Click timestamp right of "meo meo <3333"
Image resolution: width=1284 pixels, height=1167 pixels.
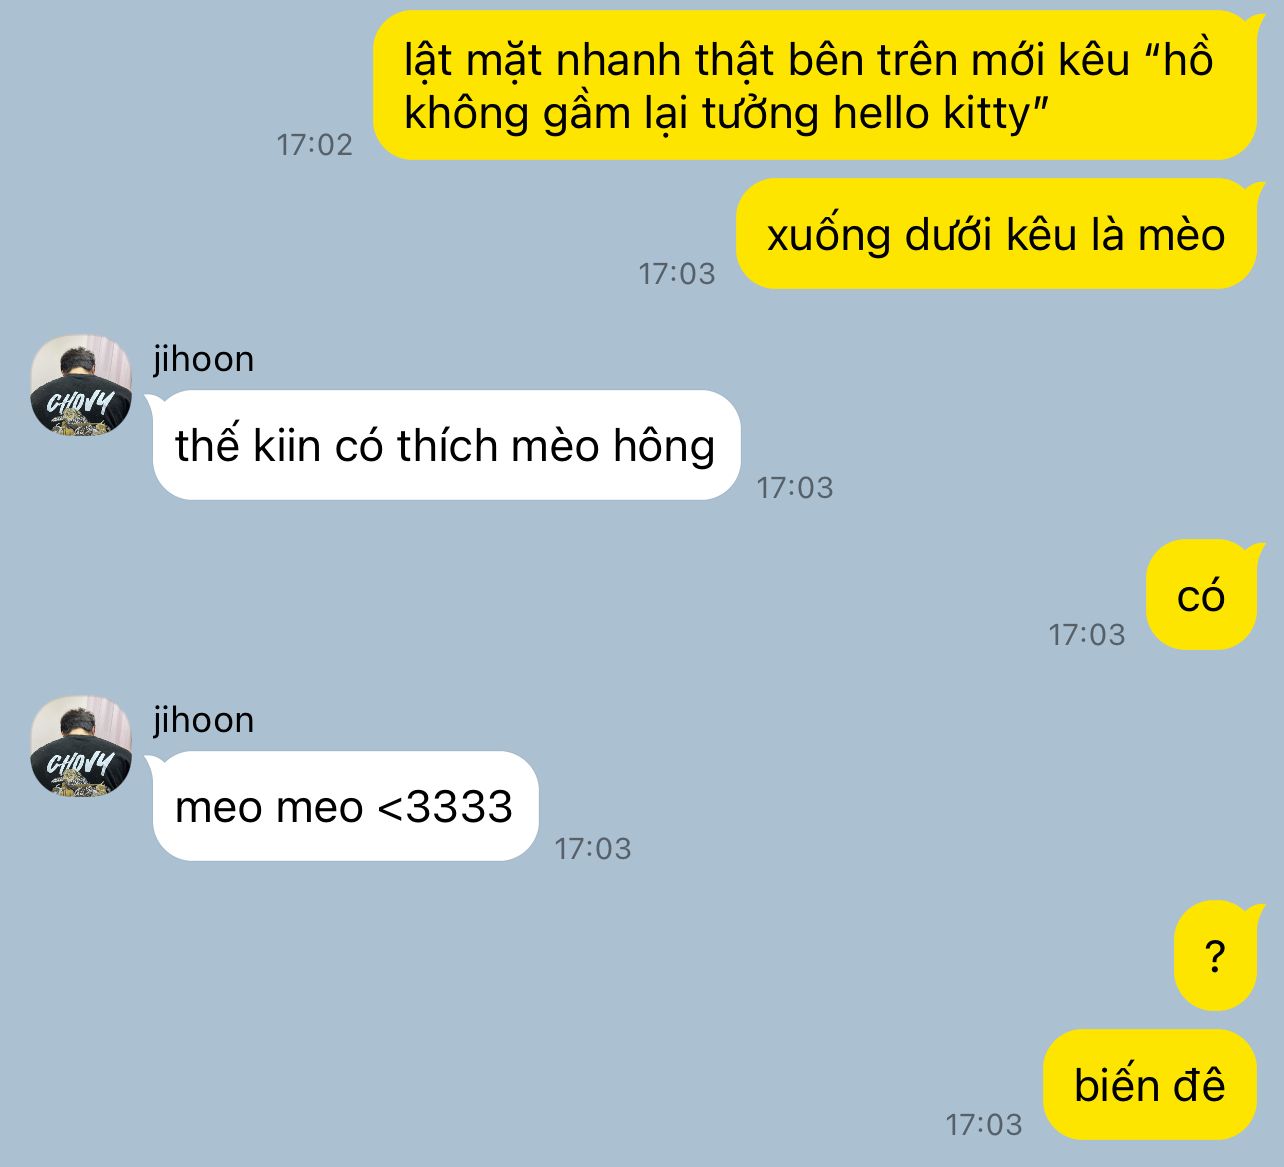[x=593, y=848]
